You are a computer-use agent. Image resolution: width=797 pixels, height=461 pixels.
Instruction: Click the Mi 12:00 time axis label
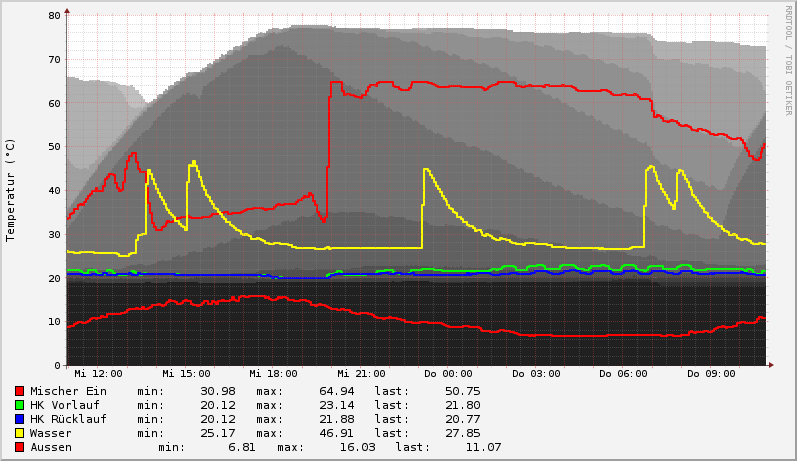pyautogui.click(x=98, y=374)
